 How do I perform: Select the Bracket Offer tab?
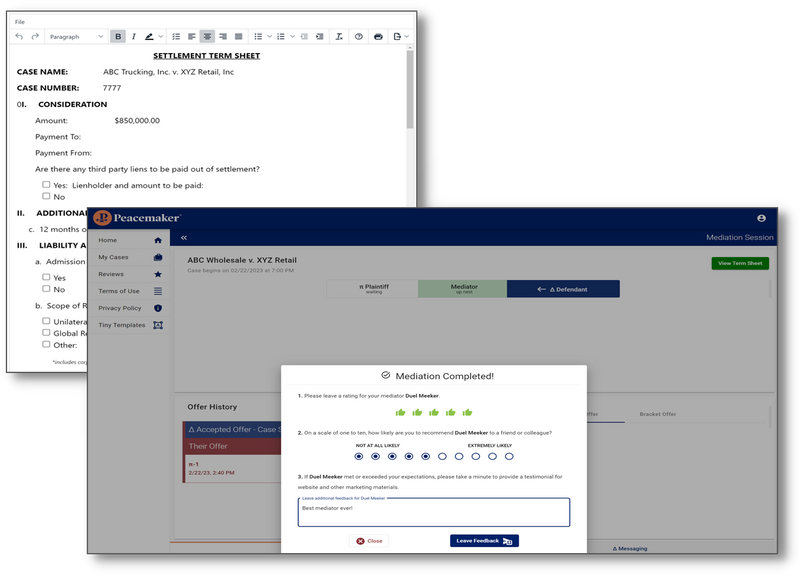(x=658, y=414)
